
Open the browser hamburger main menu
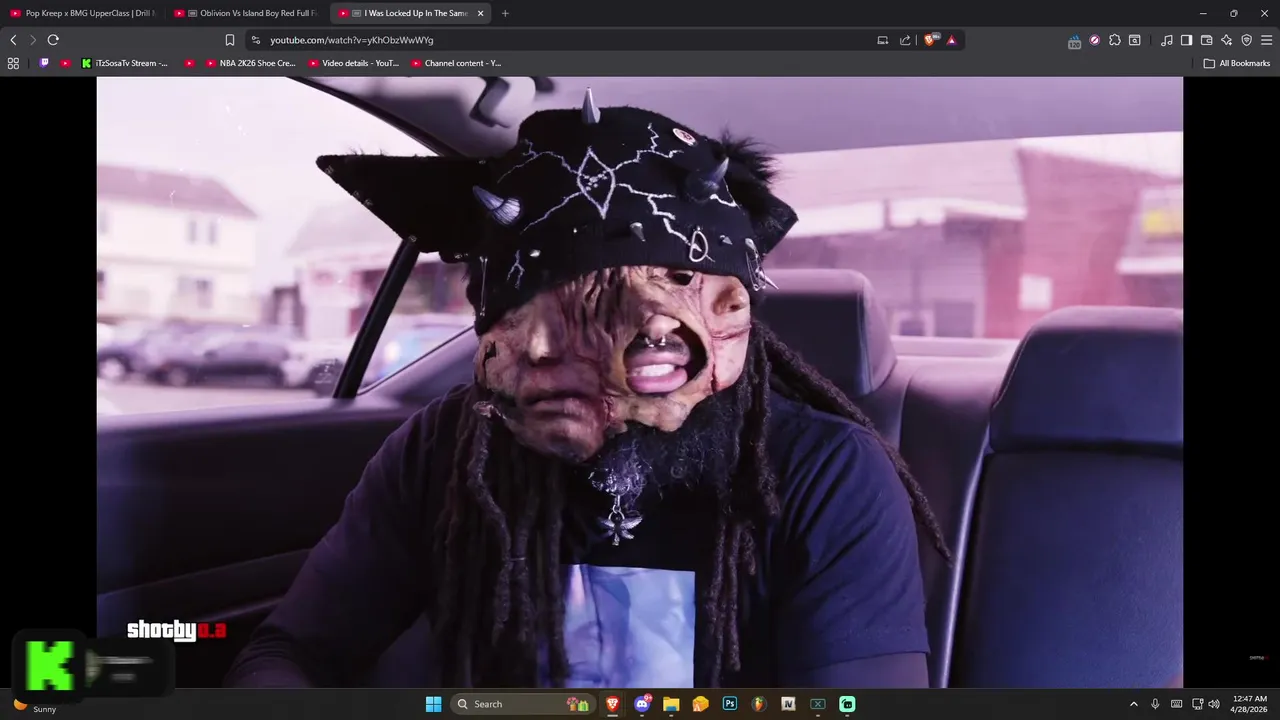click(1266, 40)
